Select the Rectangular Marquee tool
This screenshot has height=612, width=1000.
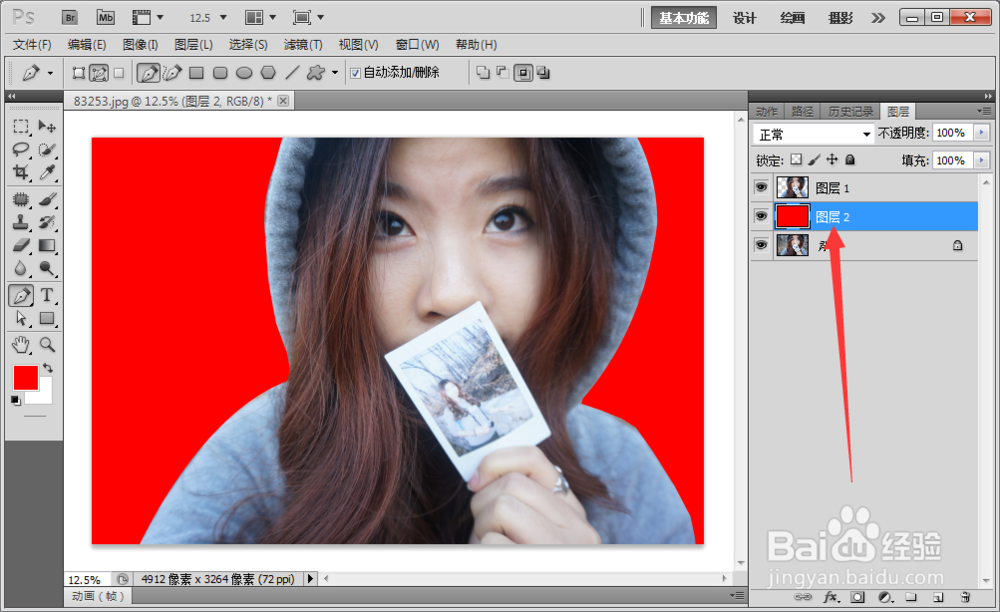pyautogui.click(x=21, y=126)
